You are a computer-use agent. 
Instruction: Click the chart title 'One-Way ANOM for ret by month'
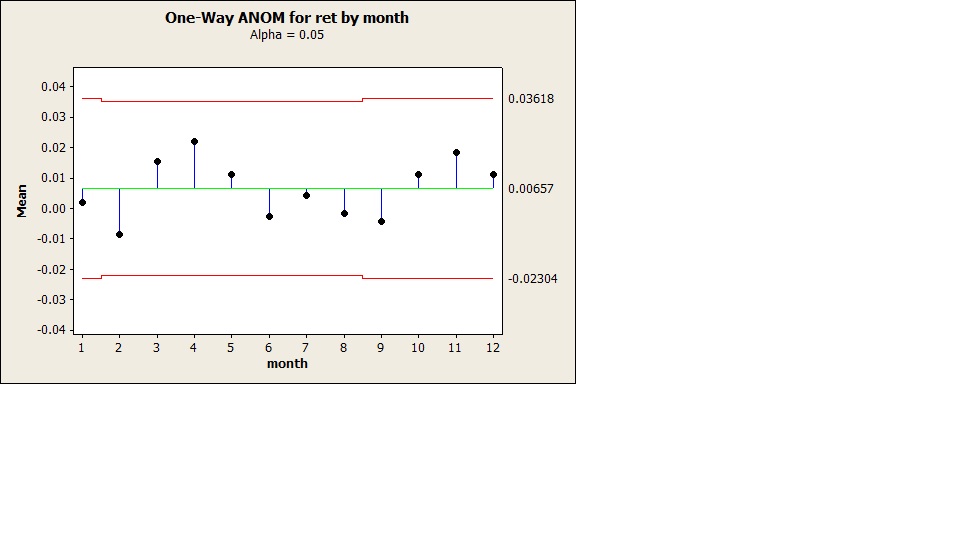coord(287,18)
